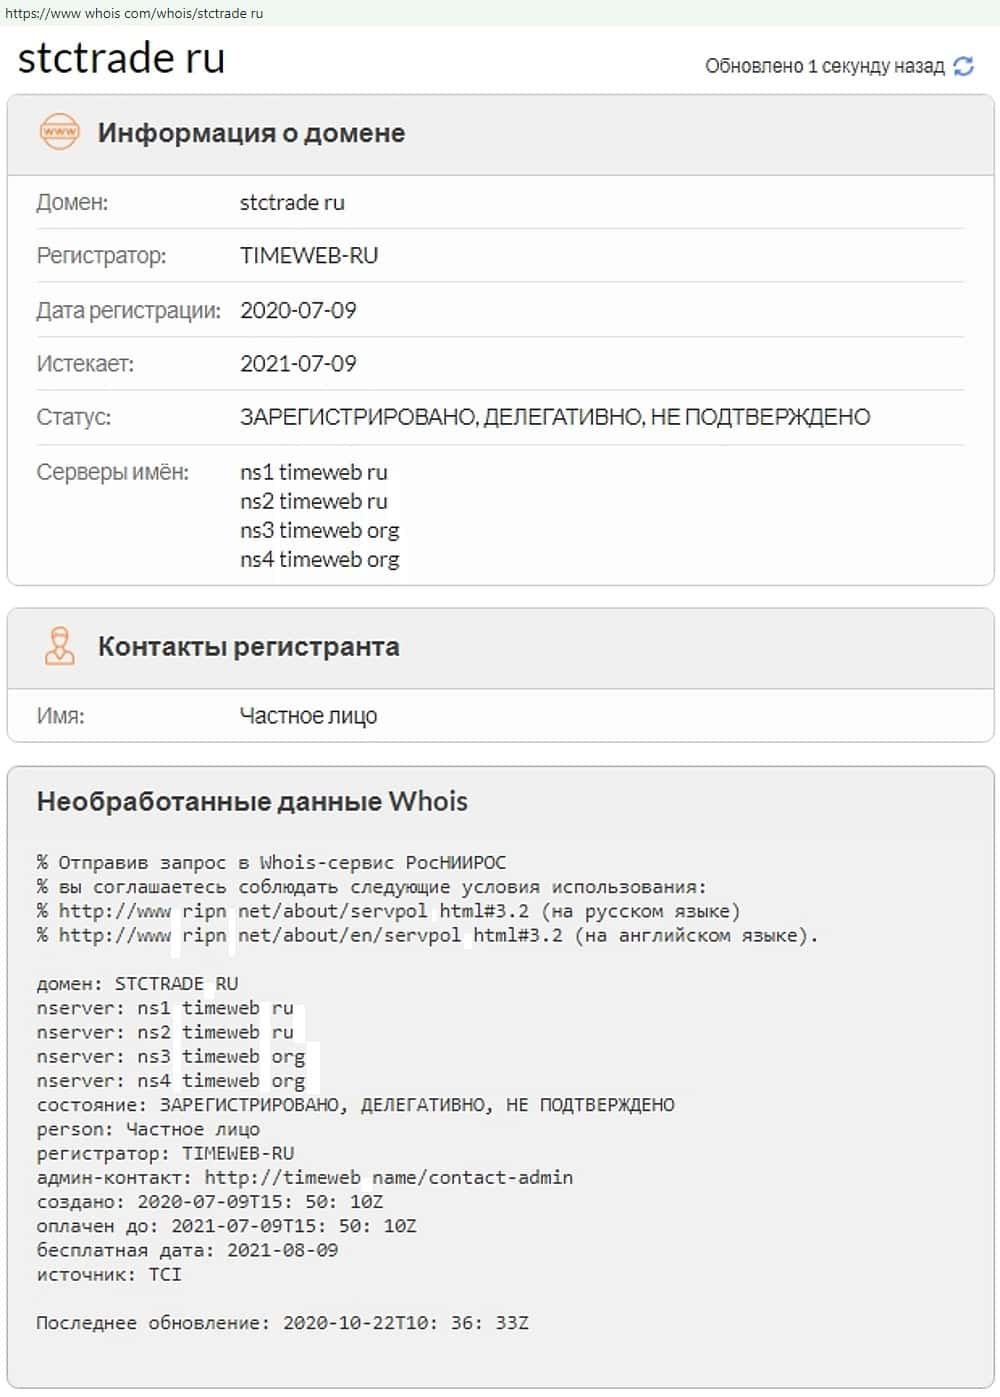This screenshot has height=1397, width=1000.
Task: Open the ripn English servpol link
Action: (x=310, y=936)
